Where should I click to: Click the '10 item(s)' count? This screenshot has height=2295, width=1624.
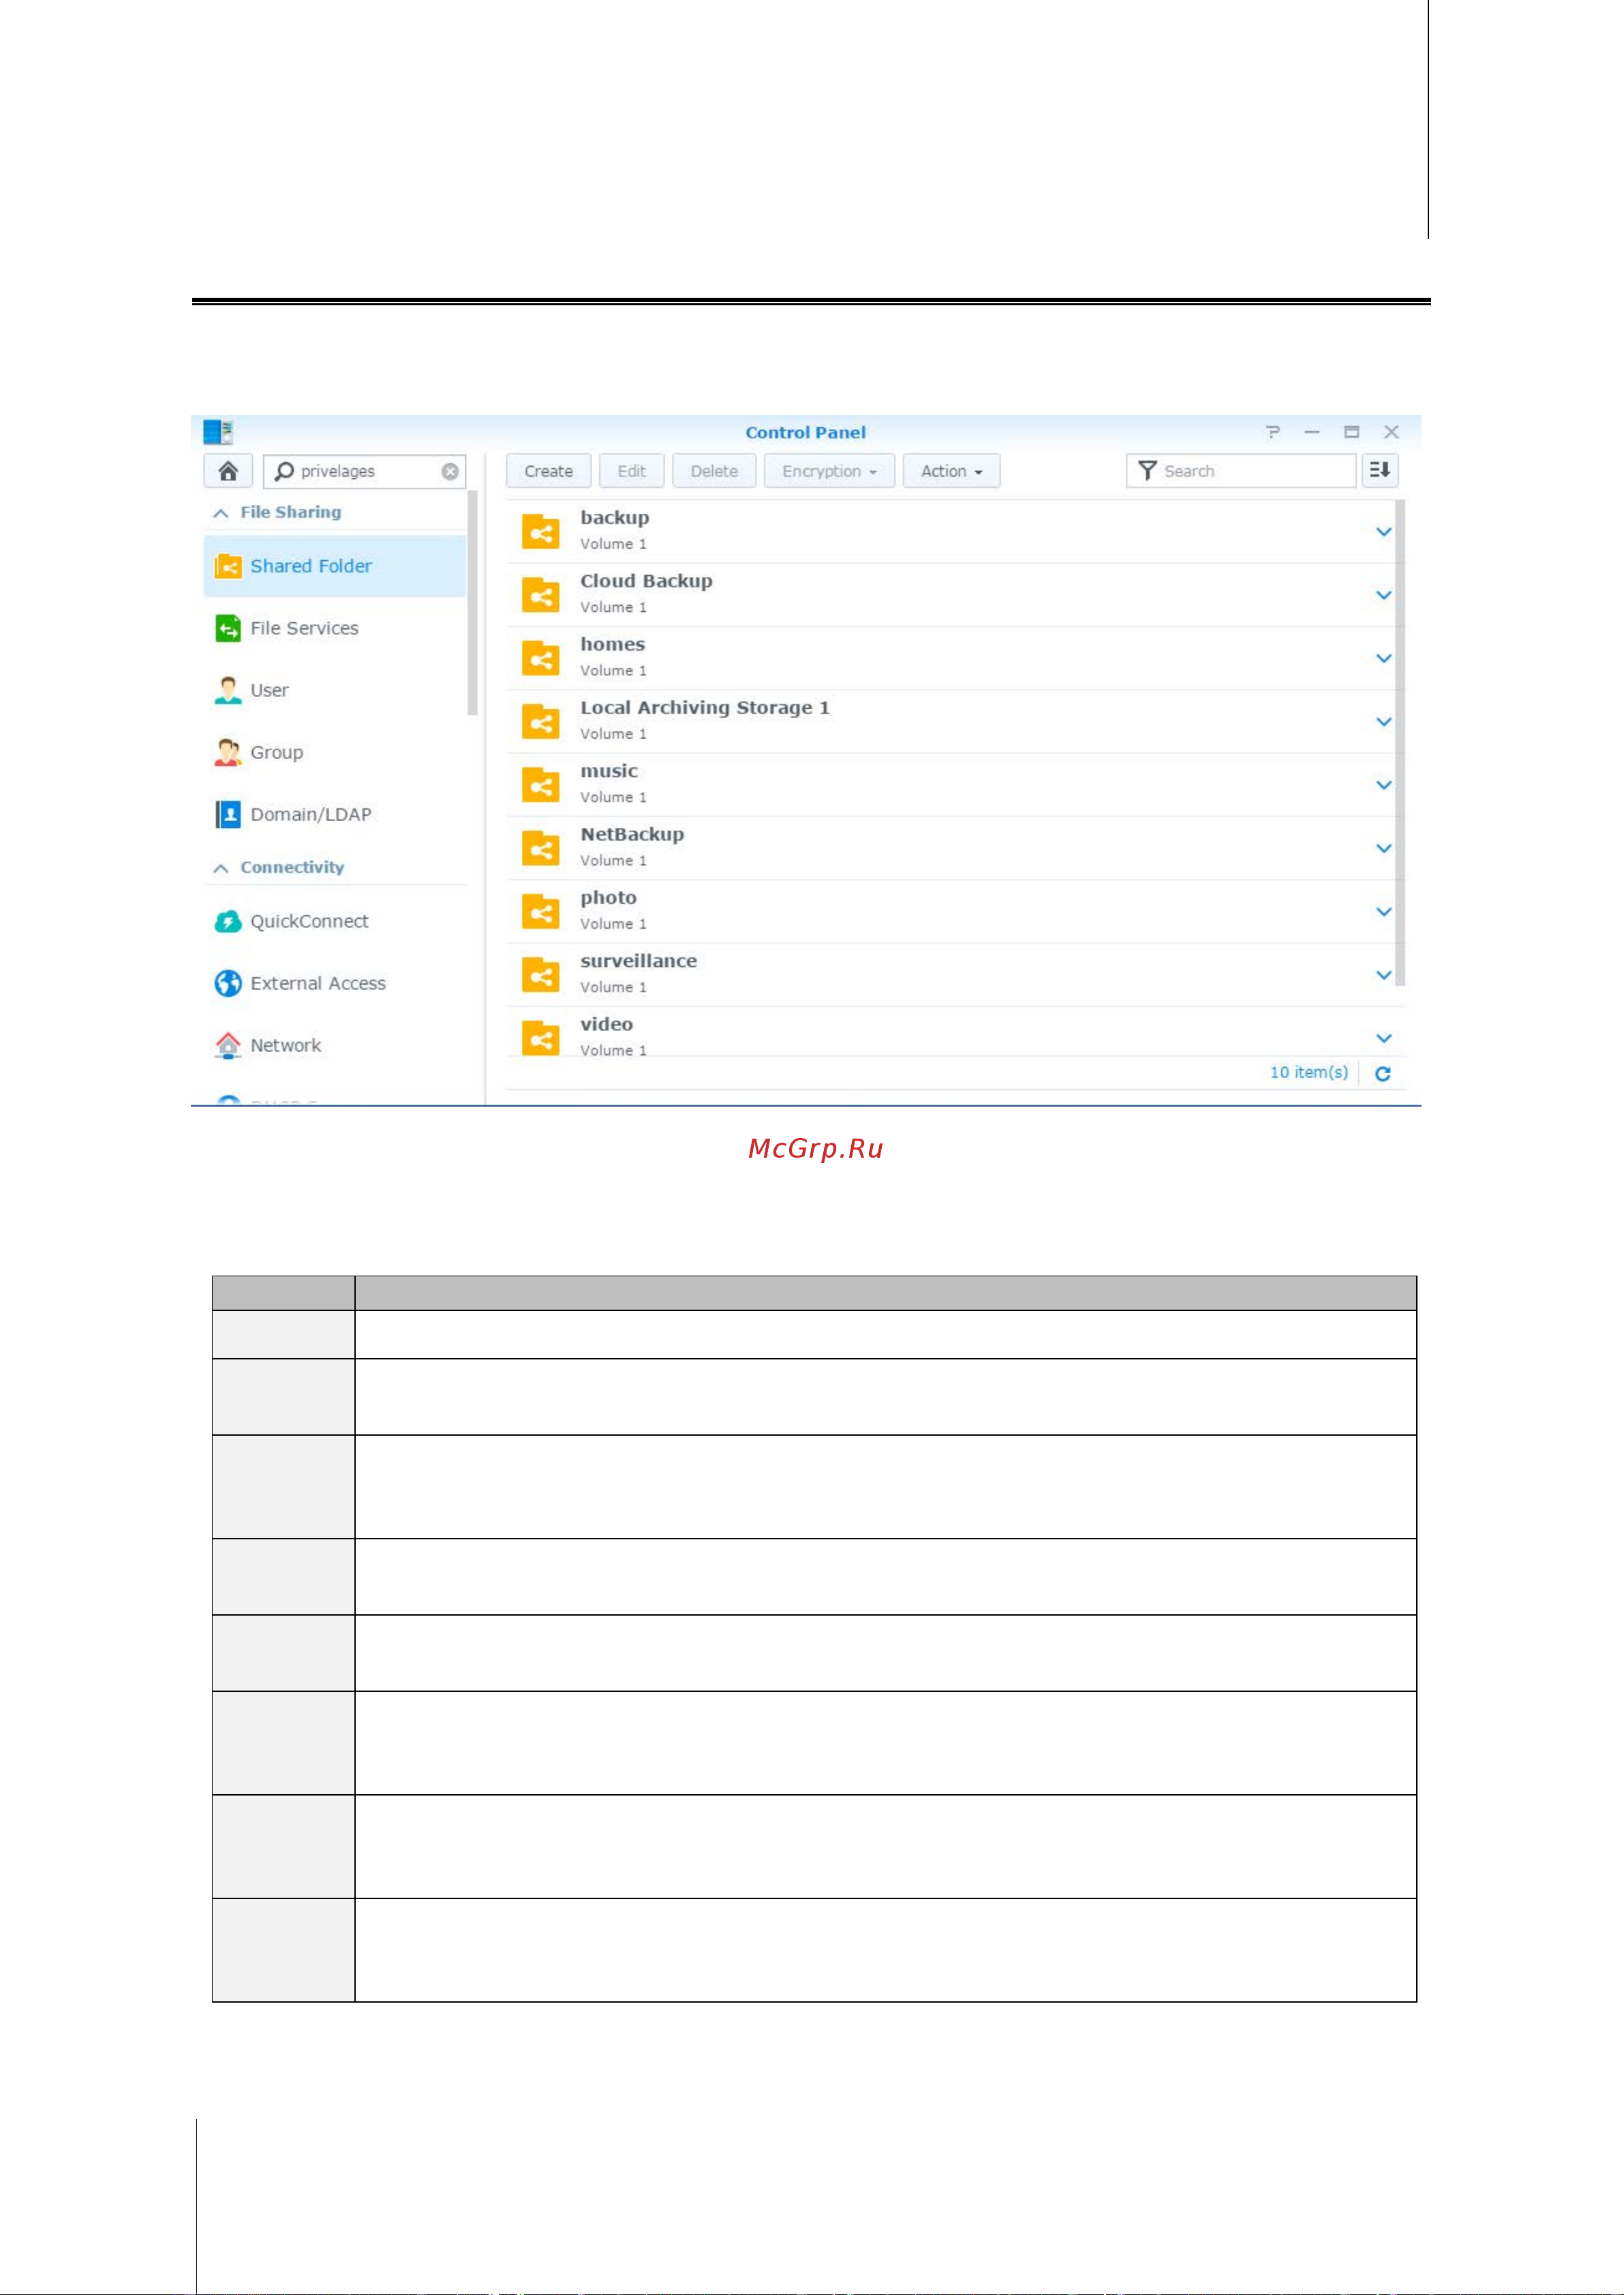click(x=1308, y=1072)
